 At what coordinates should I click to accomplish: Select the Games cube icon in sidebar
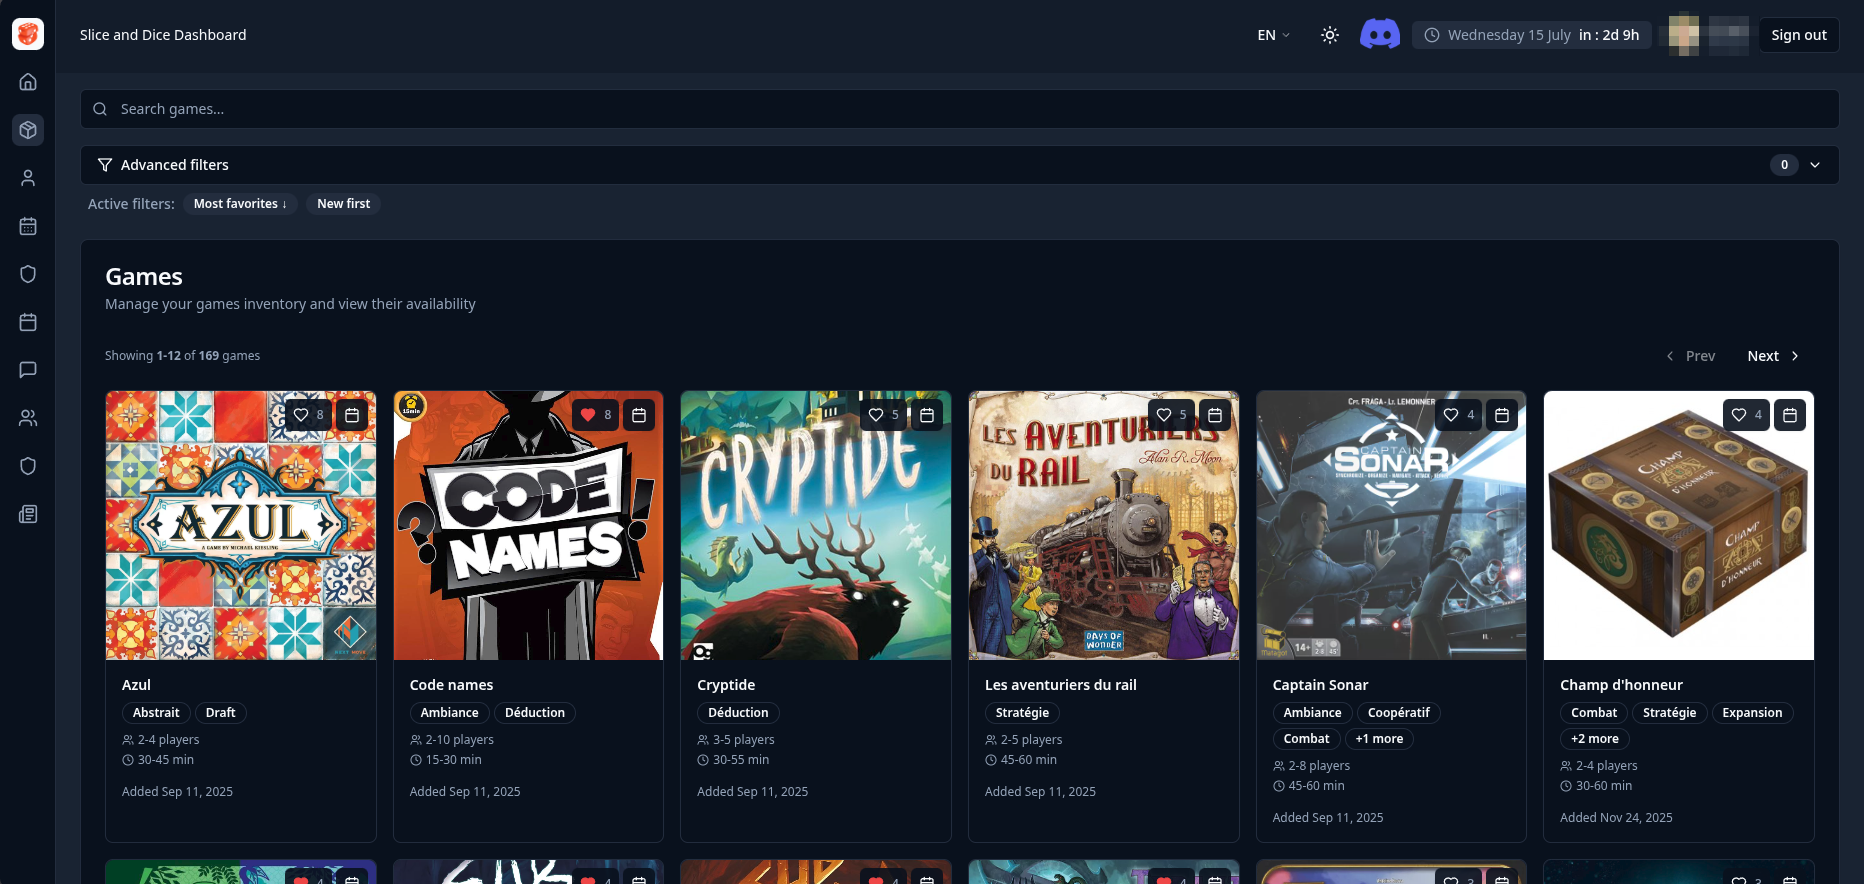pyautogui.click(x=28, y=130)
